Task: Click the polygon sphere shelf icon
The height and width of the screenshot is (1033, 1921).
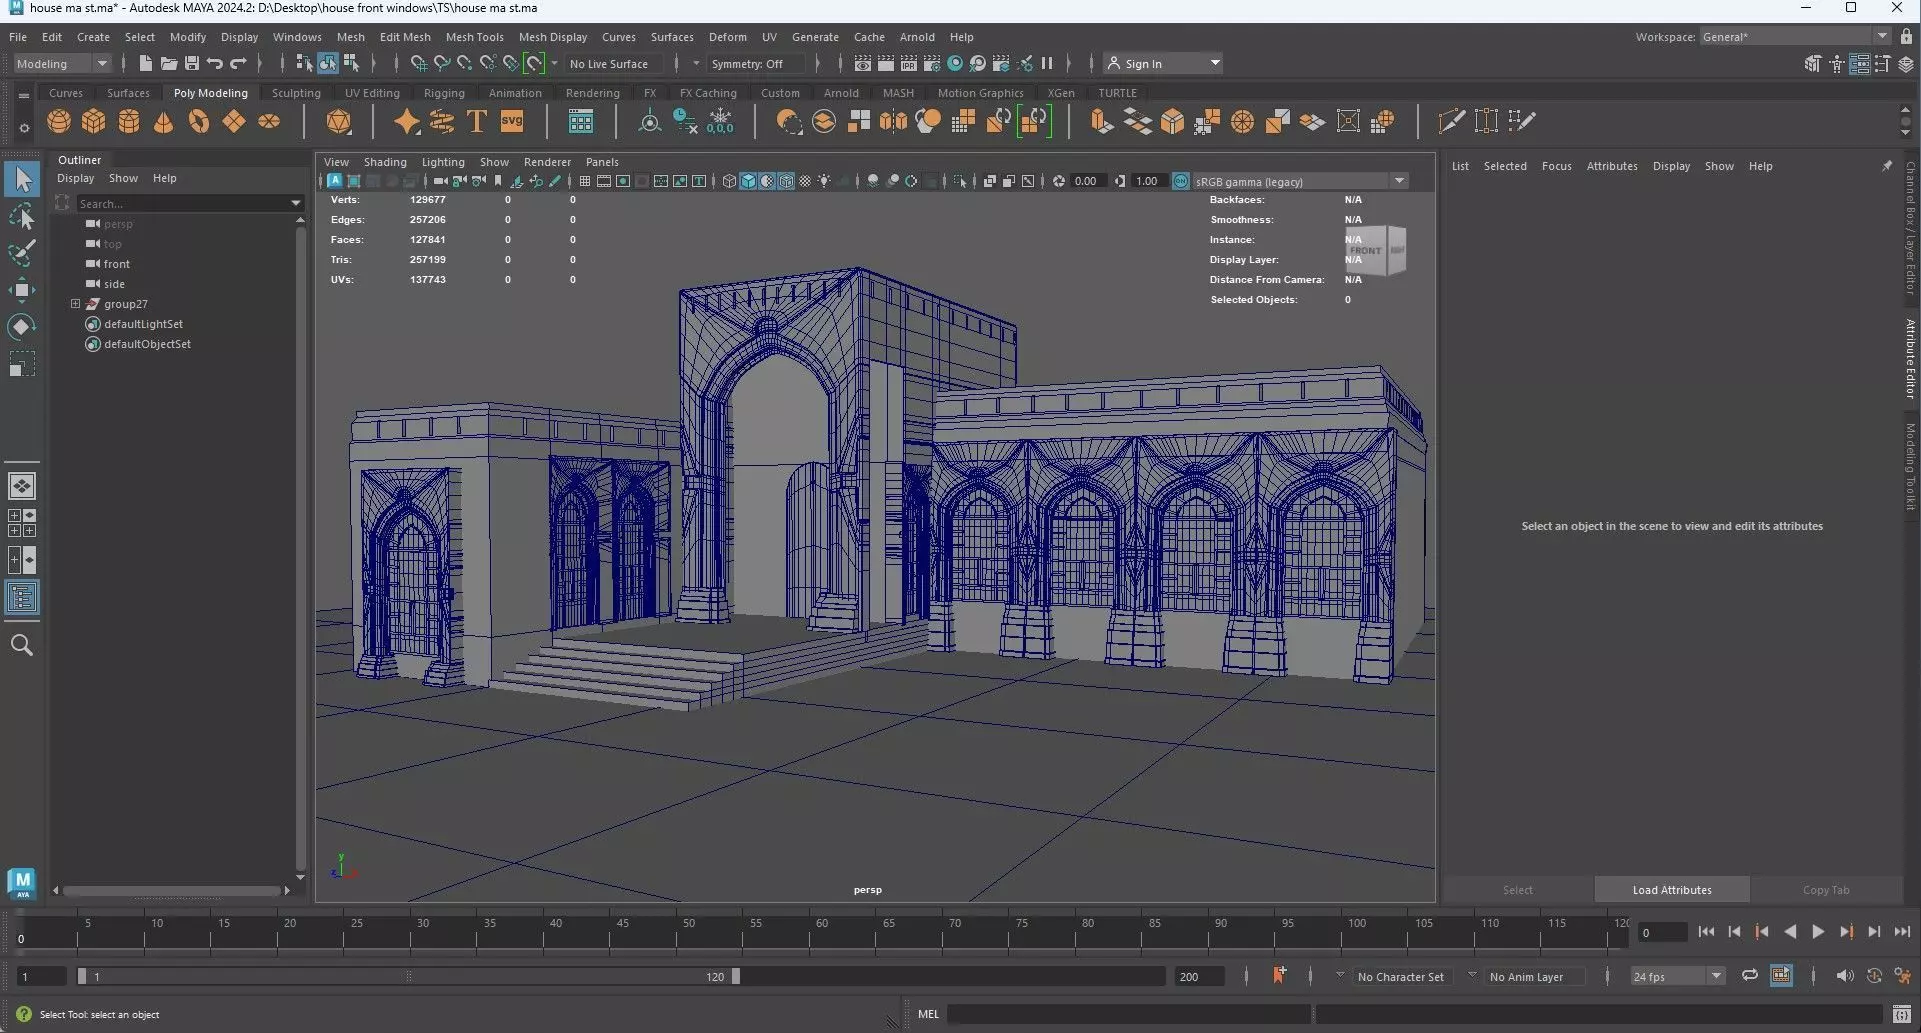Action: coord(59,122)
